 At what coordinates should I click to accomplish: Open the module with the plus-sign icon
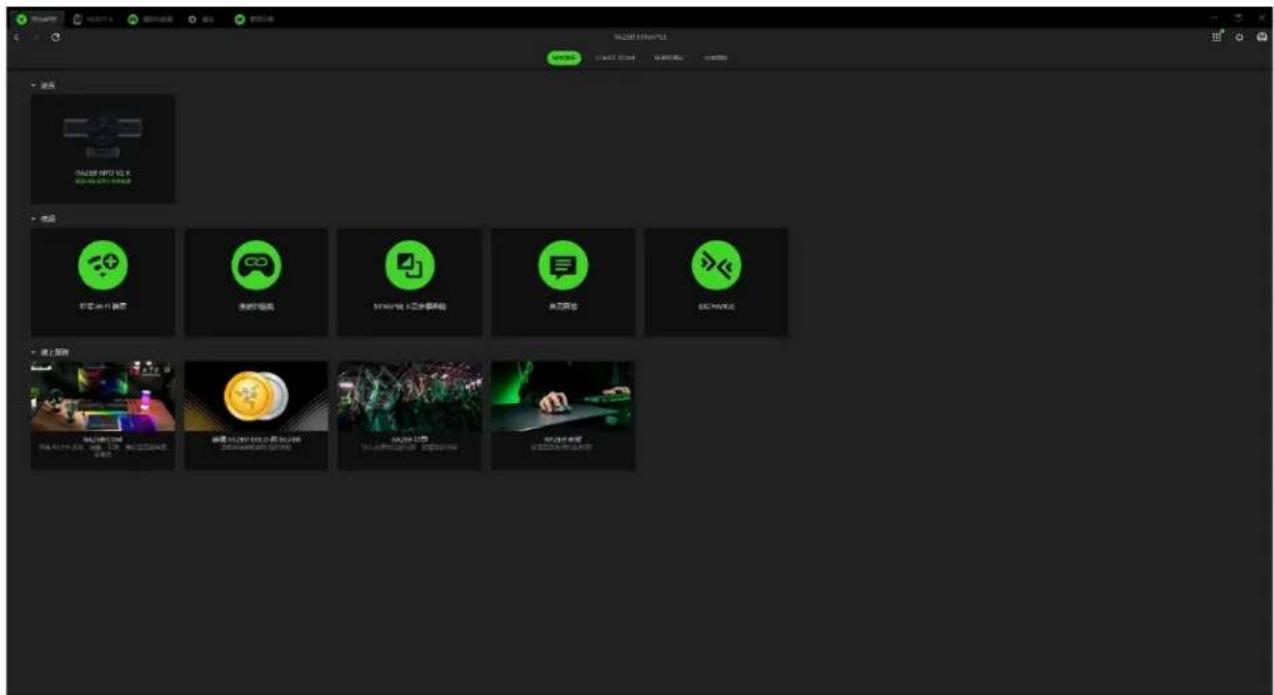pyautogui.click(x=103, y=282)
